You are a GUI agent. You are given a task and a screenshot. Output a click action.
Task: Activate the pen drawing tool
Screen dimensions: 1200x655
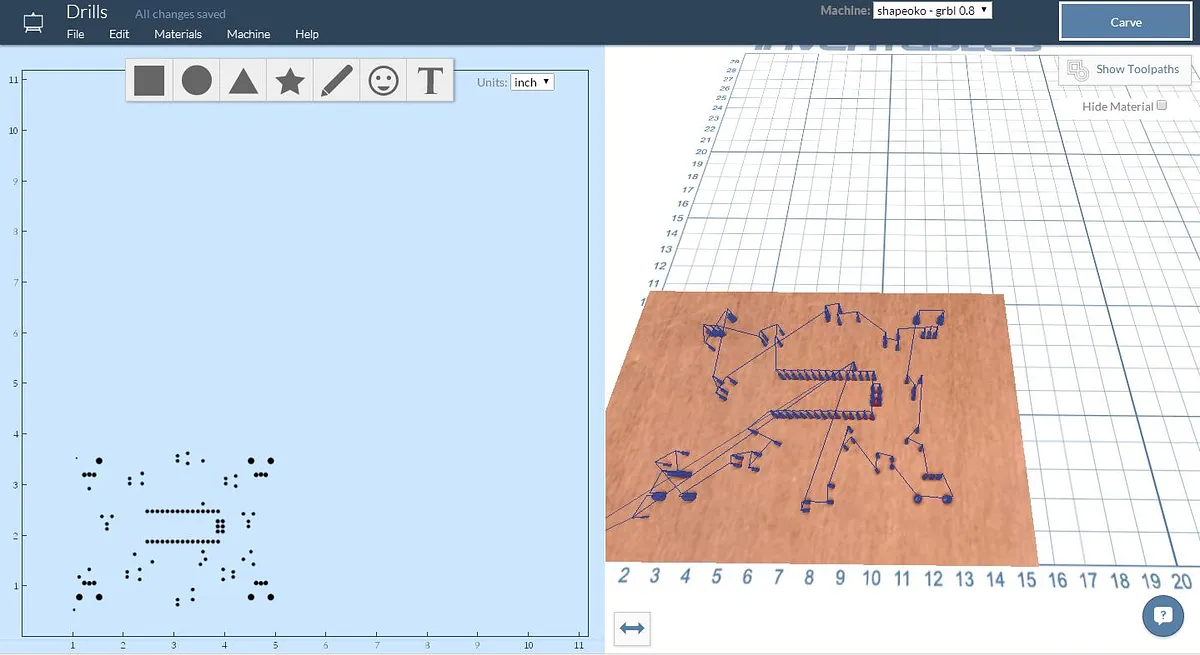(336, 80)
